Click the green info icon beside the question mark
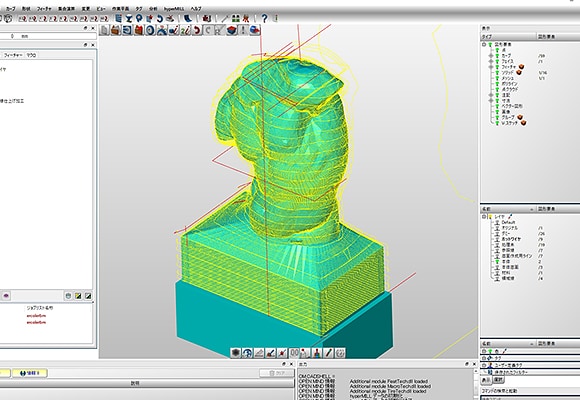Viewport: 580px width, 400px height. [x=275, y=18]
